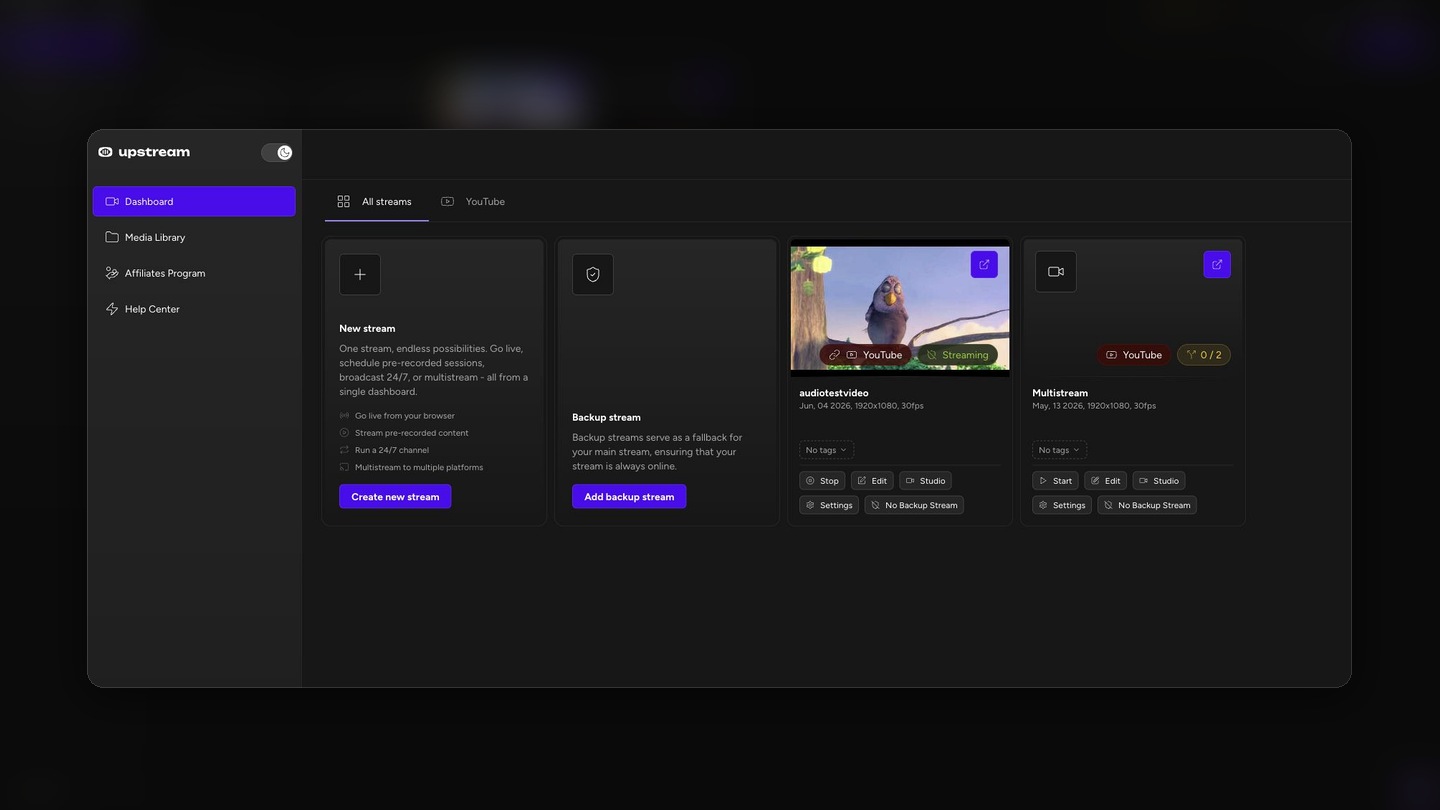Click the 'May, 13 2026, 1920x1080, 30fps' text

1094,406
